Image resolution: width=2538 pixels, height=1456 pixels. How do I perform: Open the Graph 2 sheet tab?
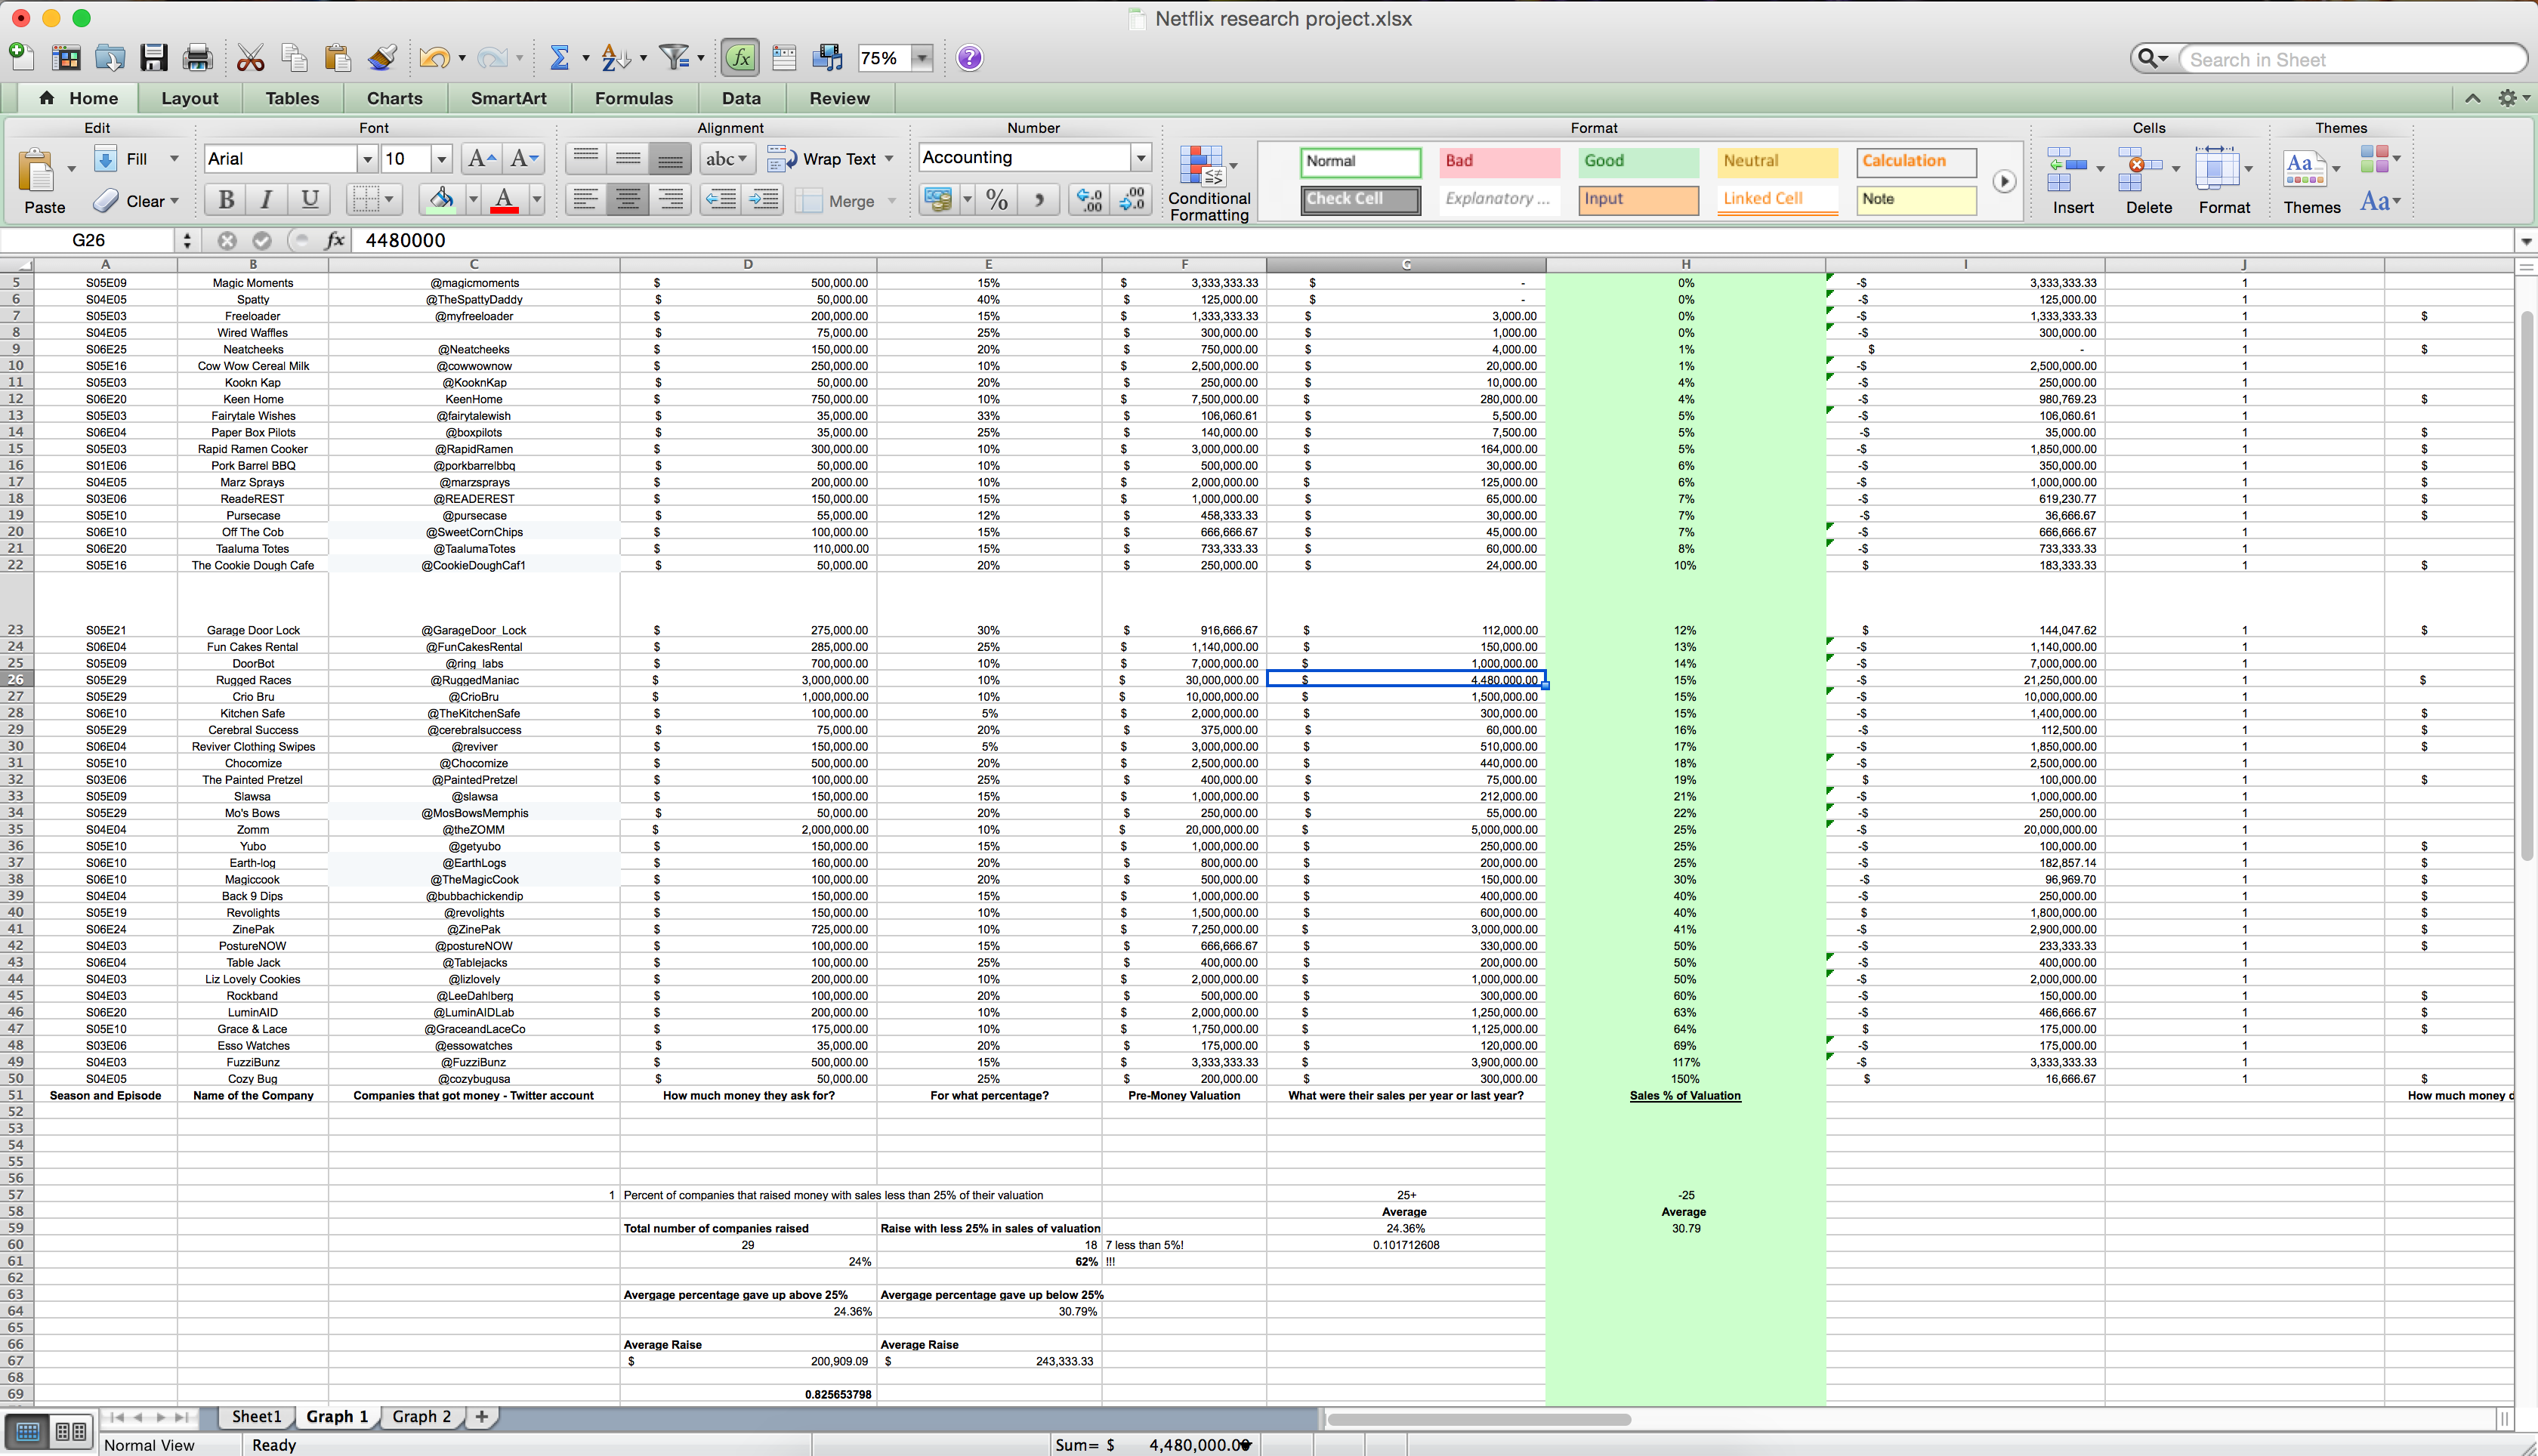421,1416
